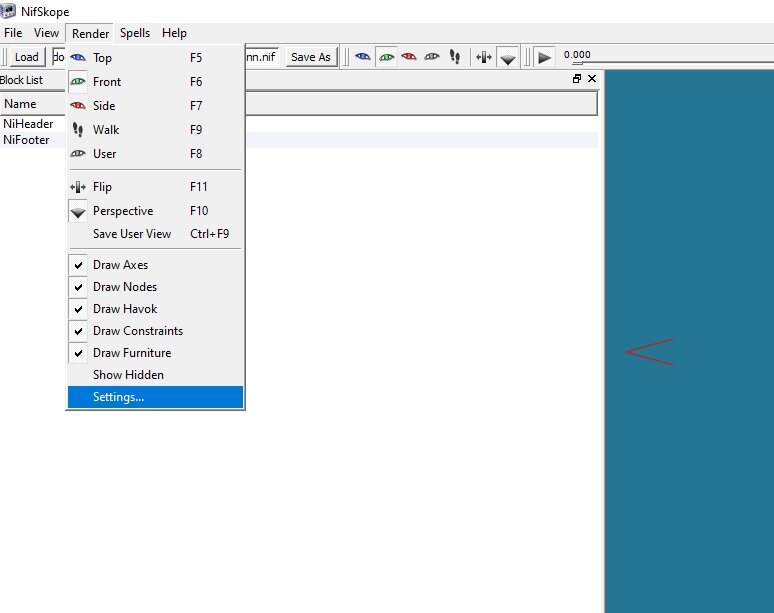Uncheck Draw Nodes option
The image size is (774, 613).
coord(155,287)
